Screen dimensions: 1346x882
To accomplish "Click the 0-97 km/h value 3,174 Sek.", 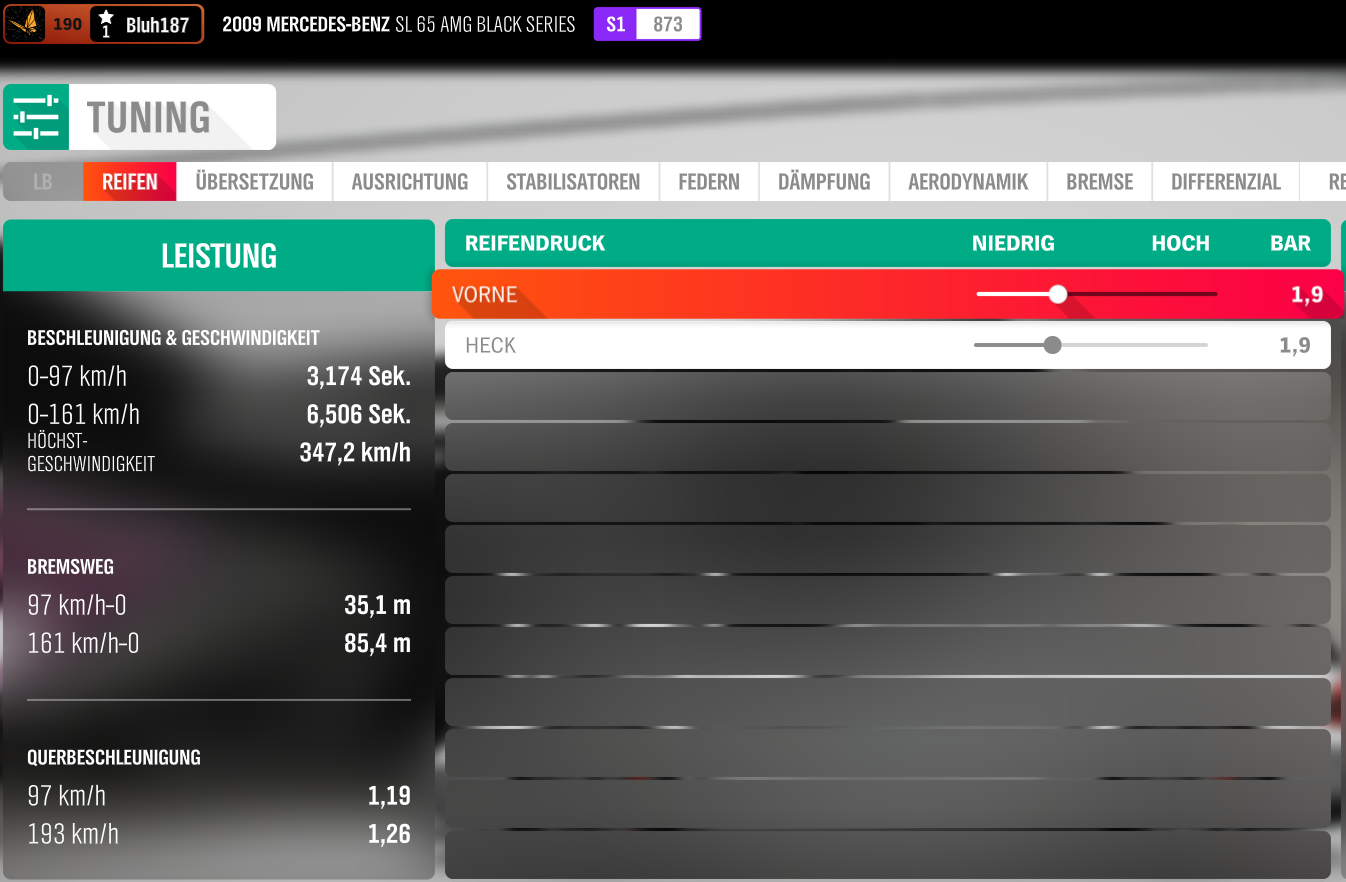I will [x=359, y=377].
